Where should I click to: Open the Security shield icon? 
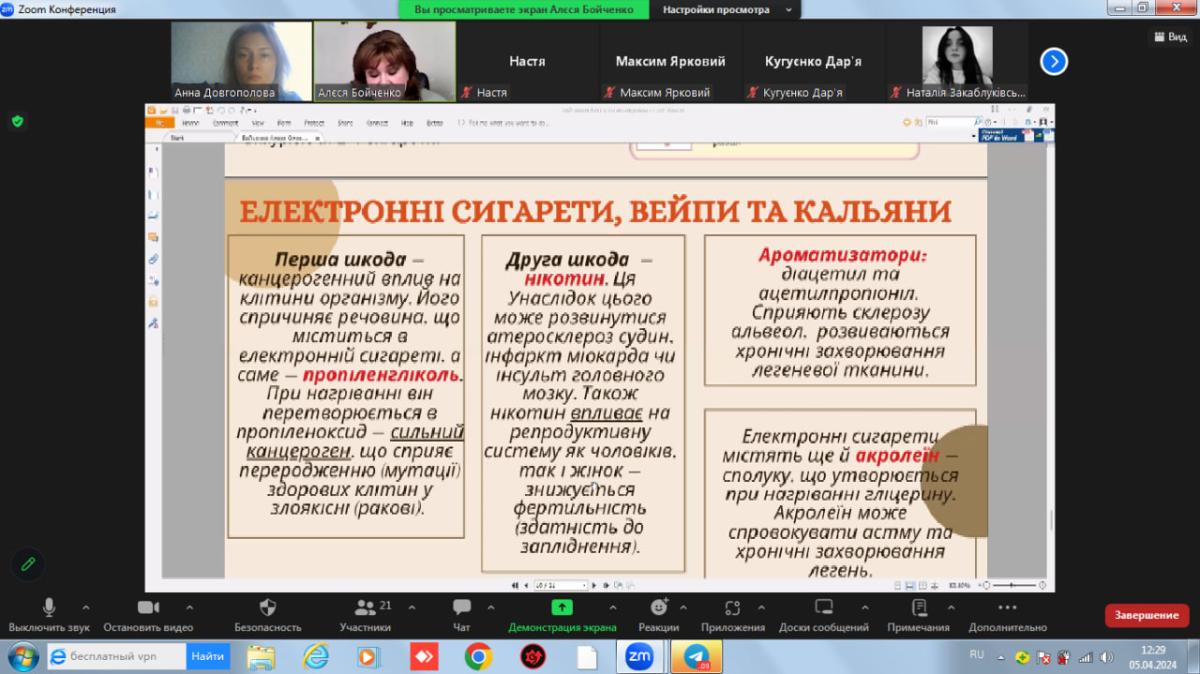[267, 608]
